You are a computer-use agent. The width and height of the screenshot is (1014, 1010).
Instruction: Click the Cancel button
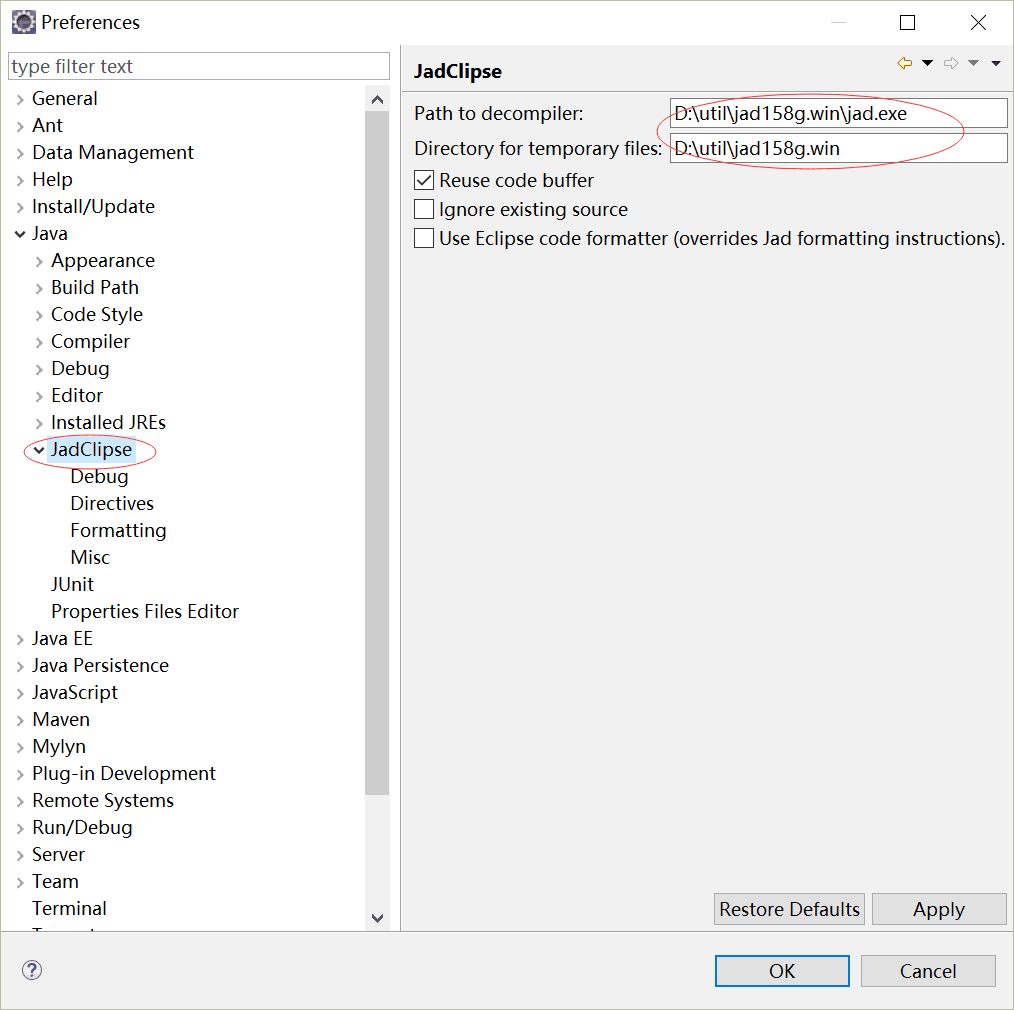tap(928, 971)
